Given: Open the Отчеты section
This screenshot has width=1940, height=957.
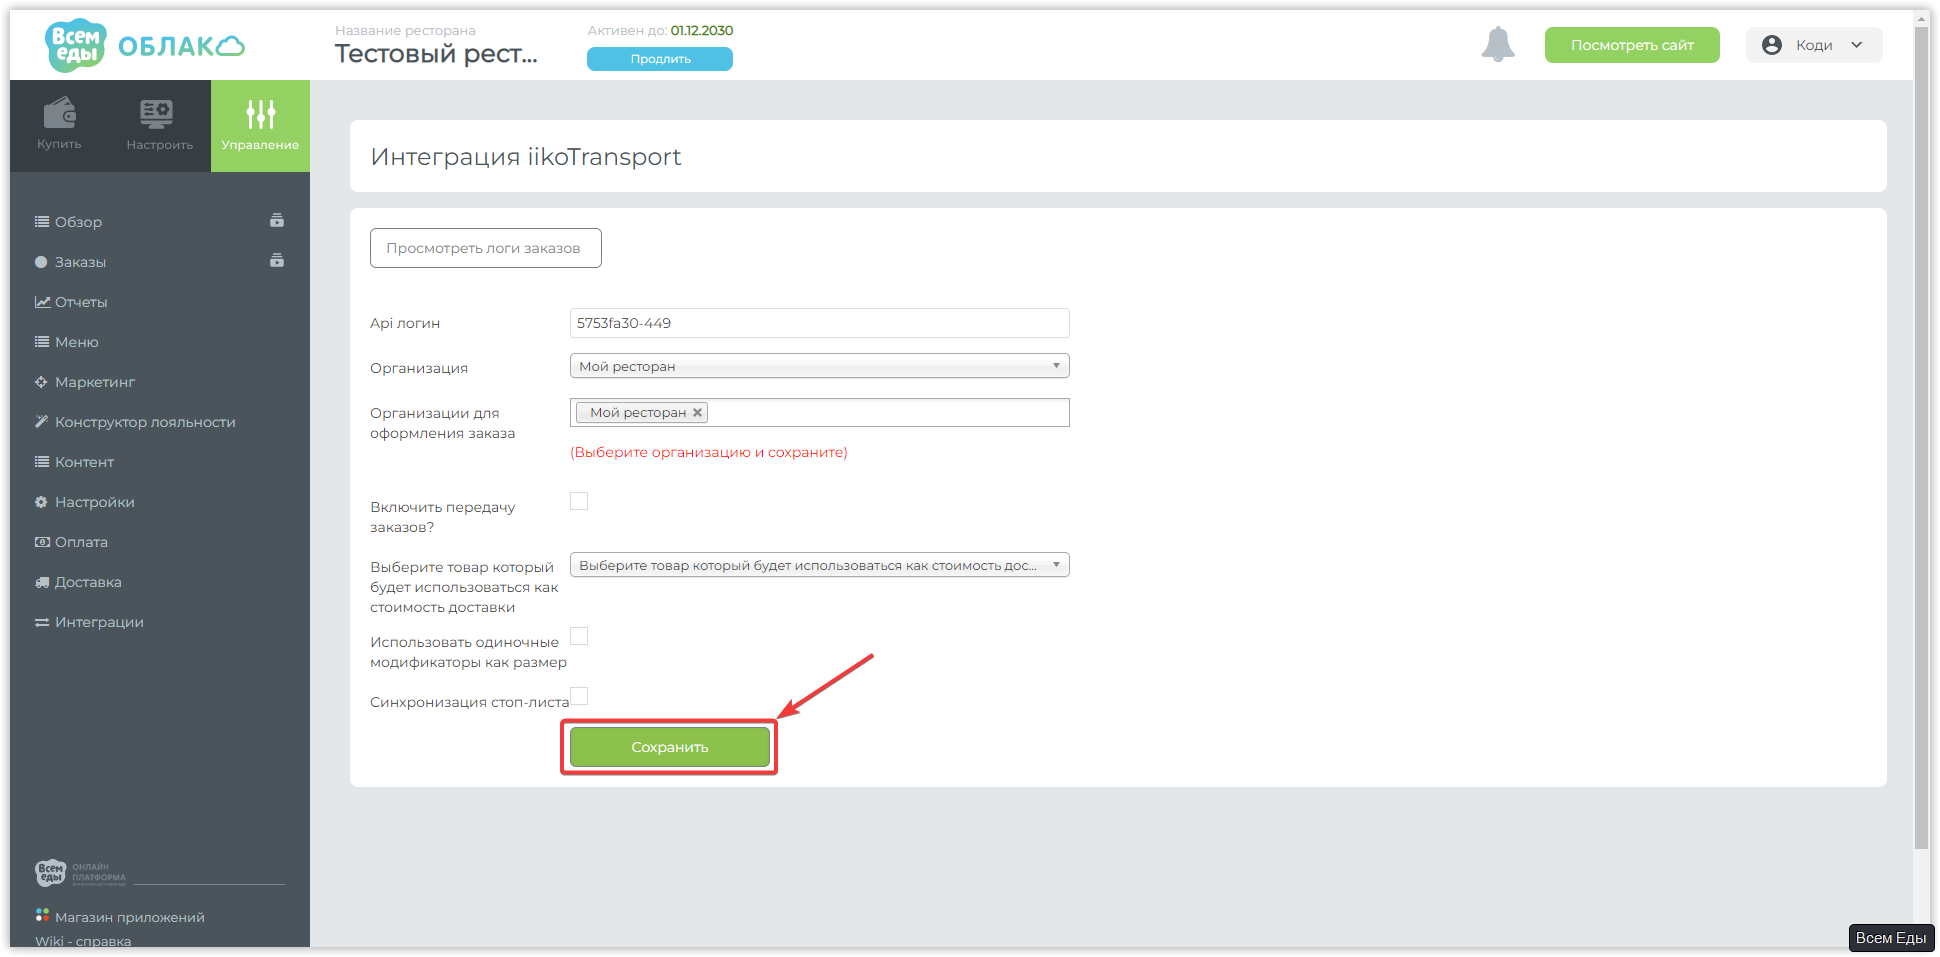Looking at the screenshot, I should point(81,302).
